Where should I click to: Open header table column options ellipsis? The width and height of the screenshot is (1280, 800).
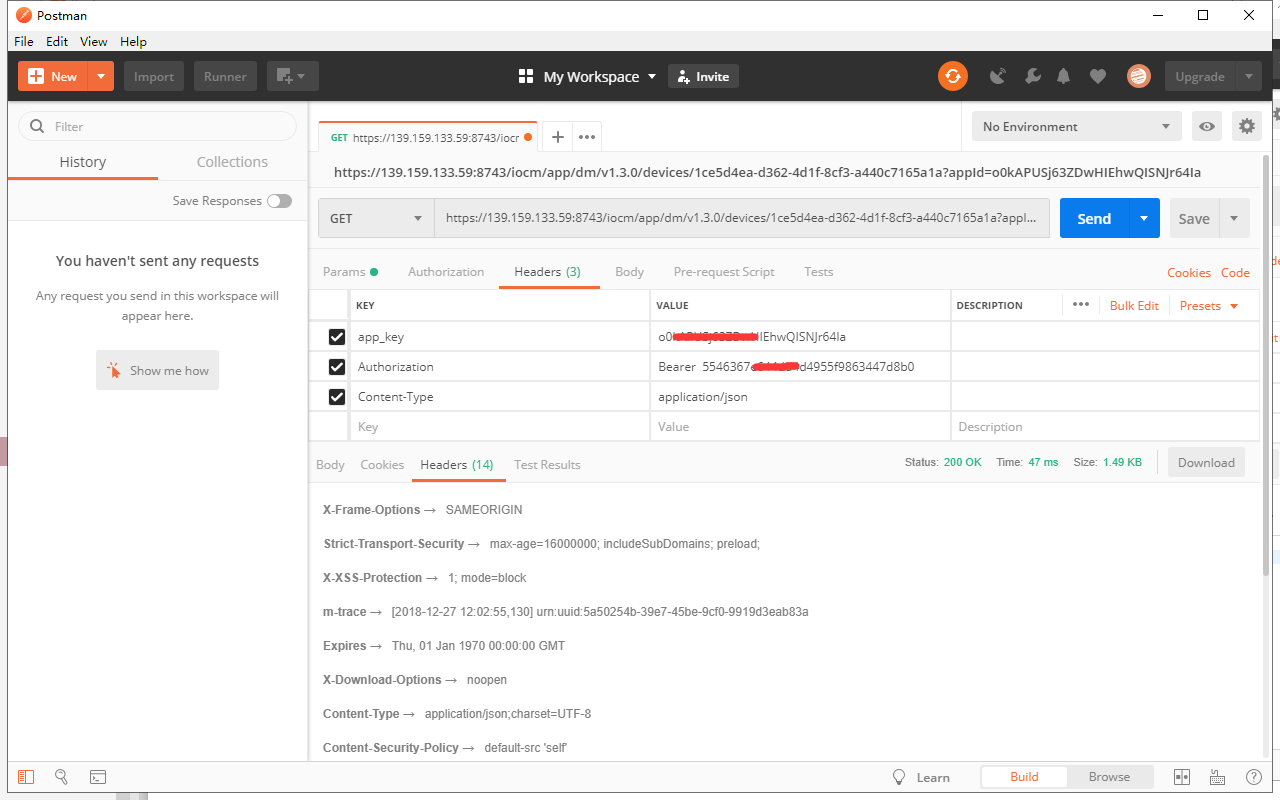pos(1080,305)
